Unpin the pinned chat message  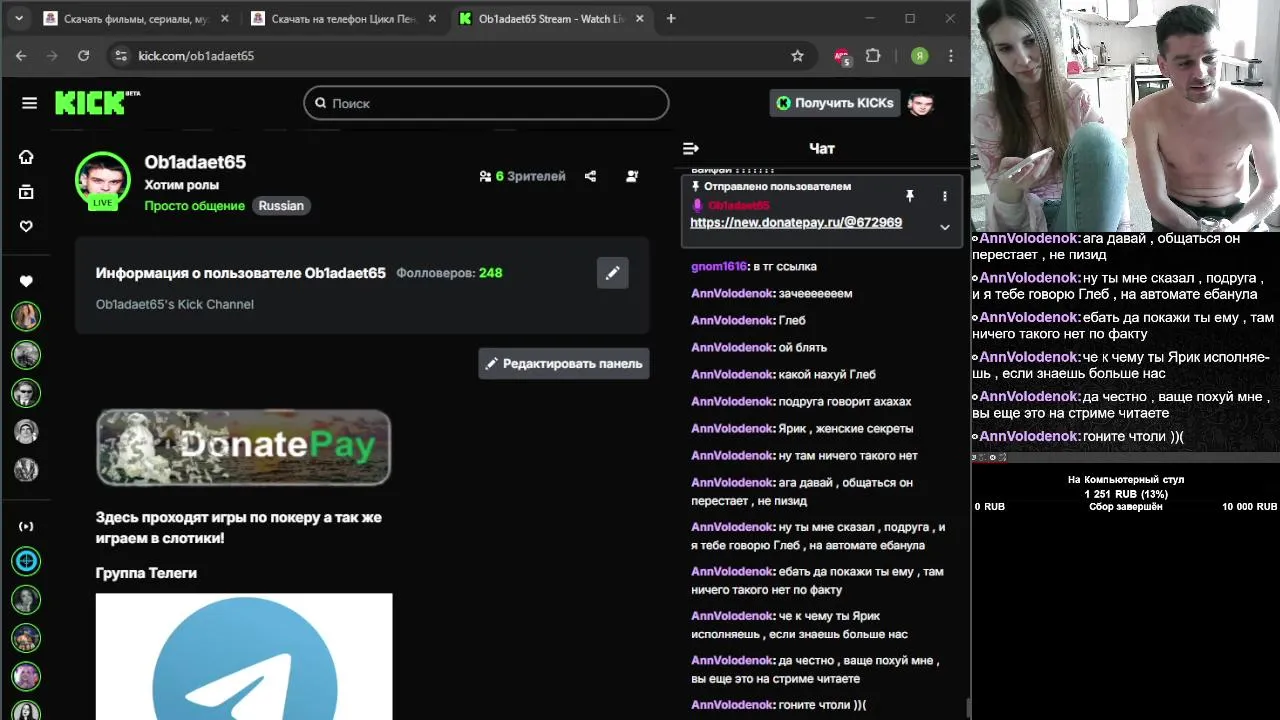(x=910, y=196)
